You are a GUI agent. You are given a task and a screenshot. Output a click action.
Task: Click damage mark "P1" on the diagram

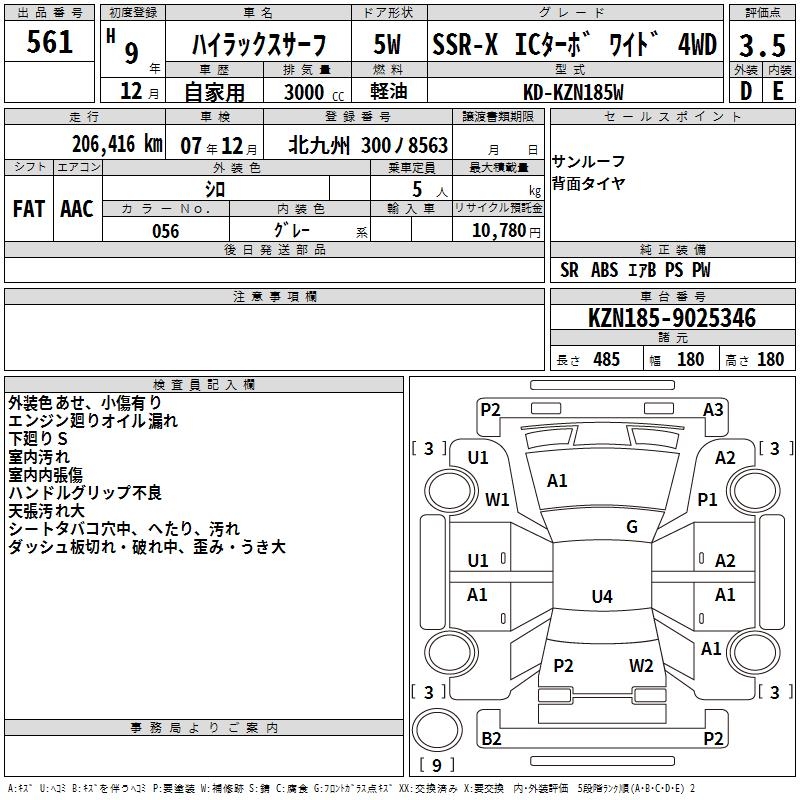click(707, 499)
